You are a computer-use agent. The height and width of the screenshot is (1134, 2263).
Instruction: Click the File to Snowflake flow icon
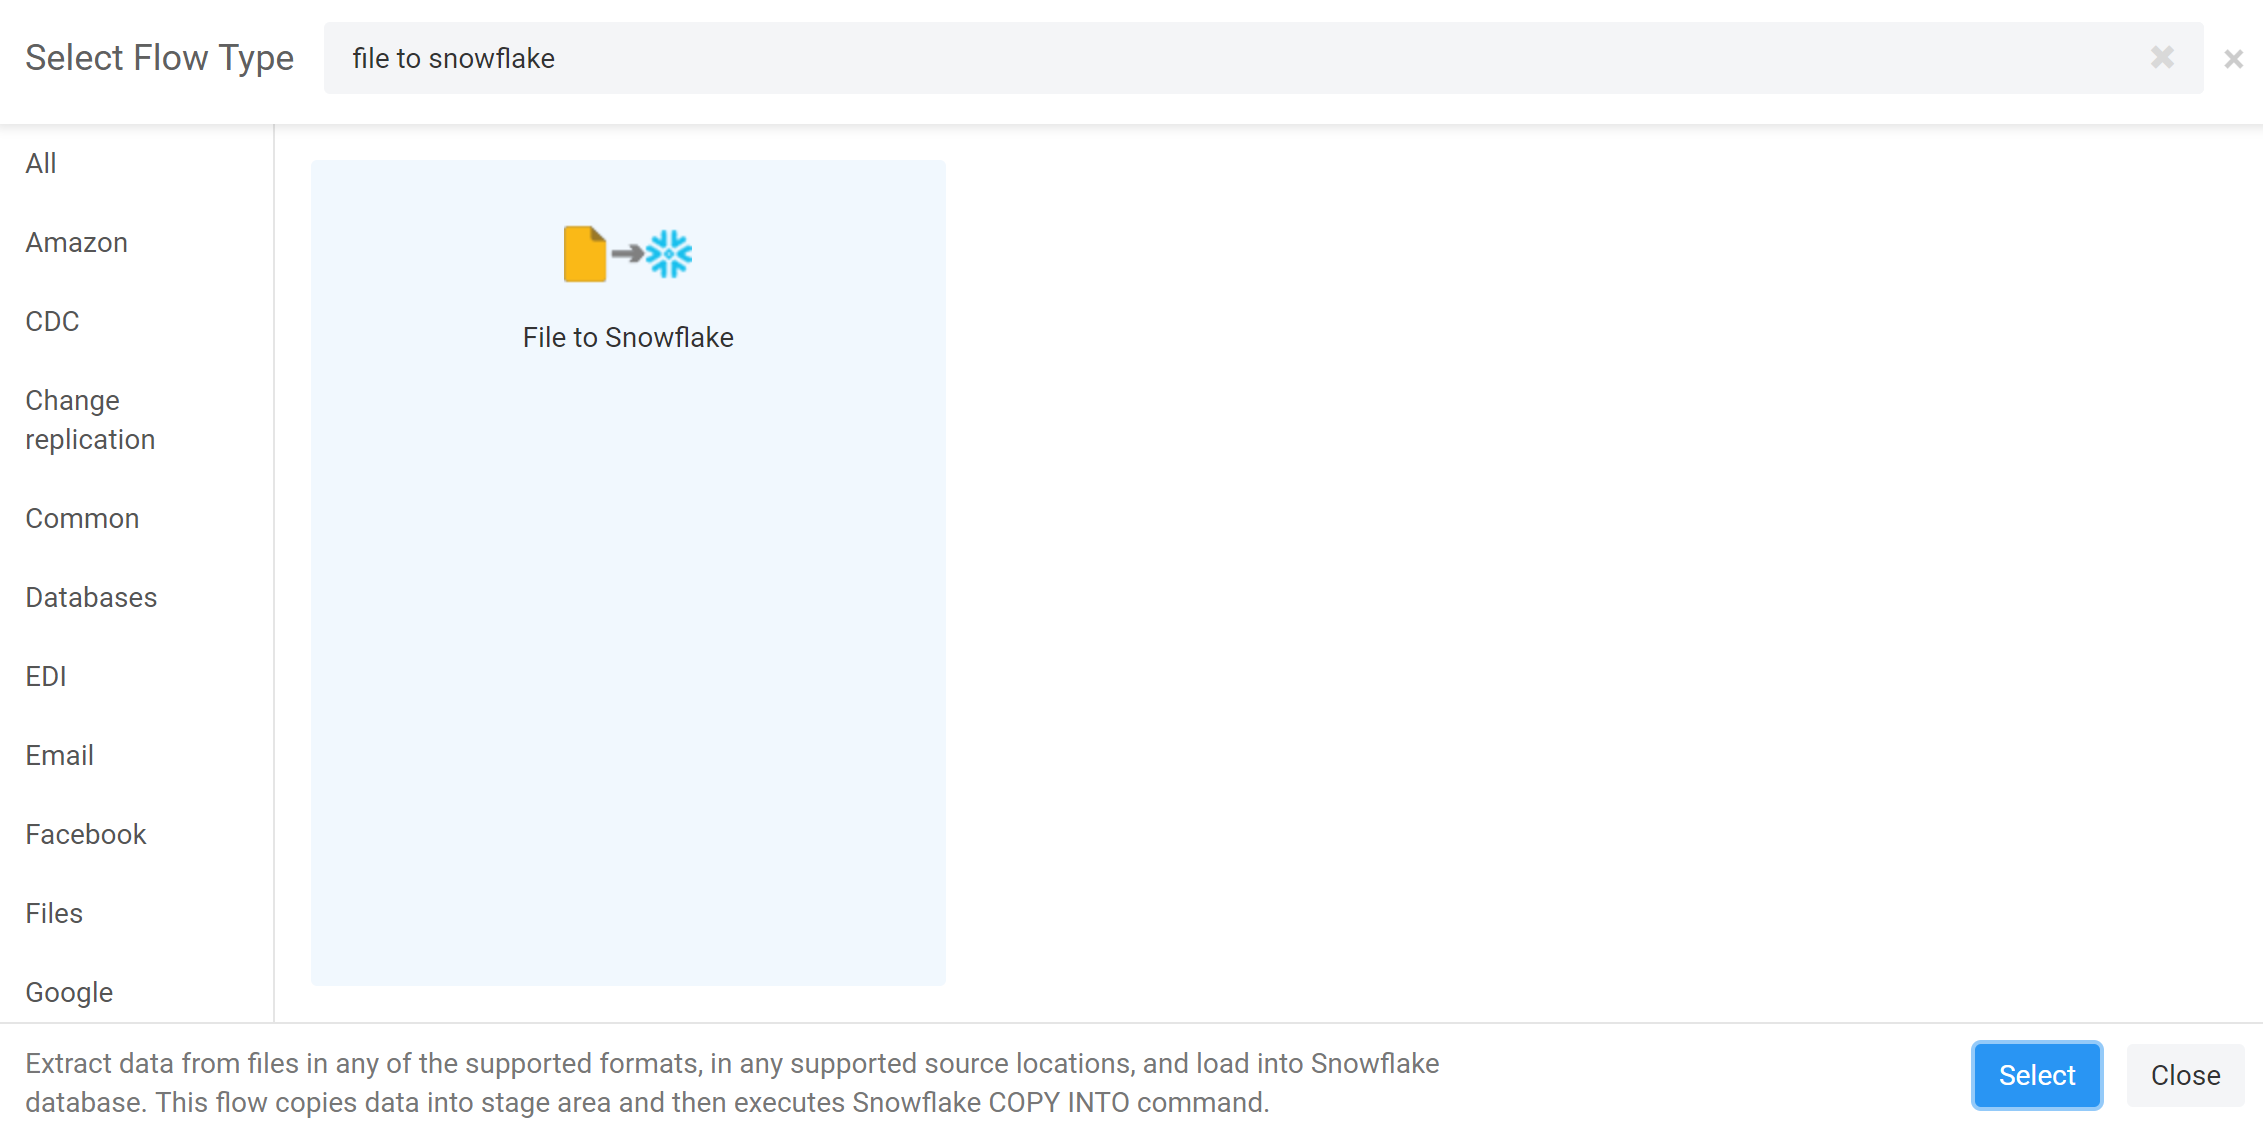(628, 254)
